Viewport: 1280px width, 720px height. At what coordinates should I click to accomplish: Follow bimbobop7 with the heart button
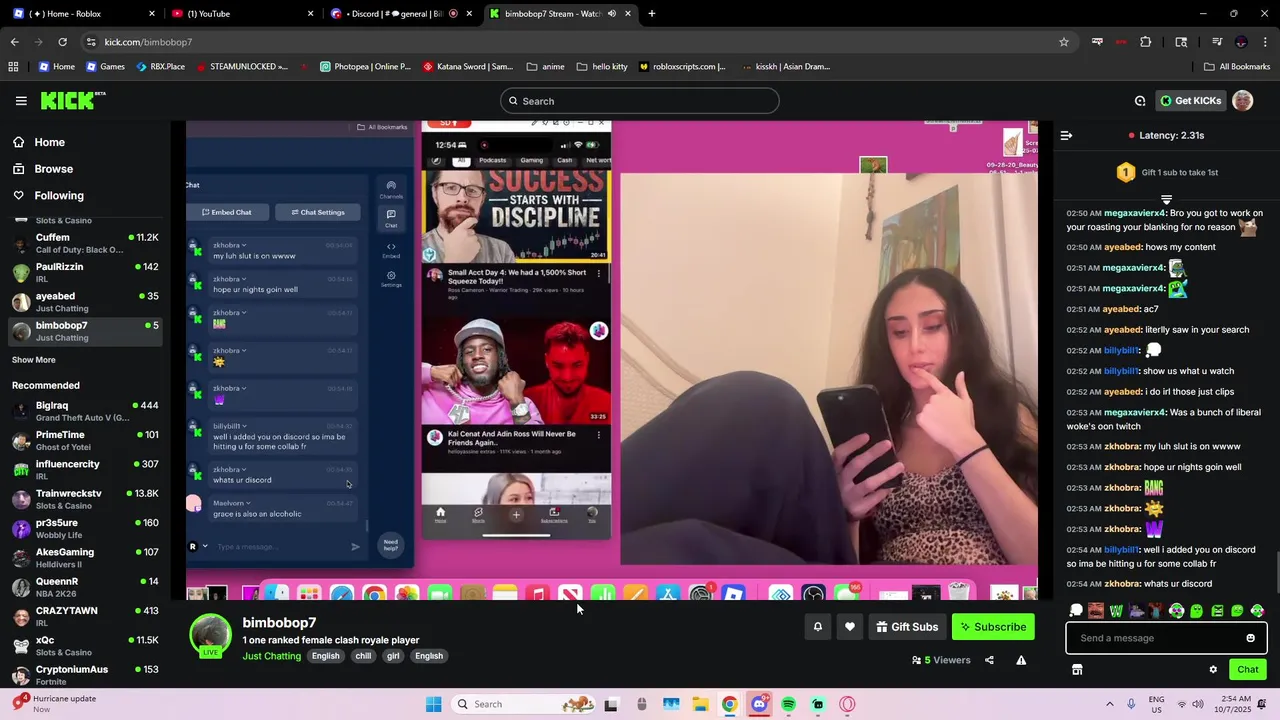tap(850, 627)
